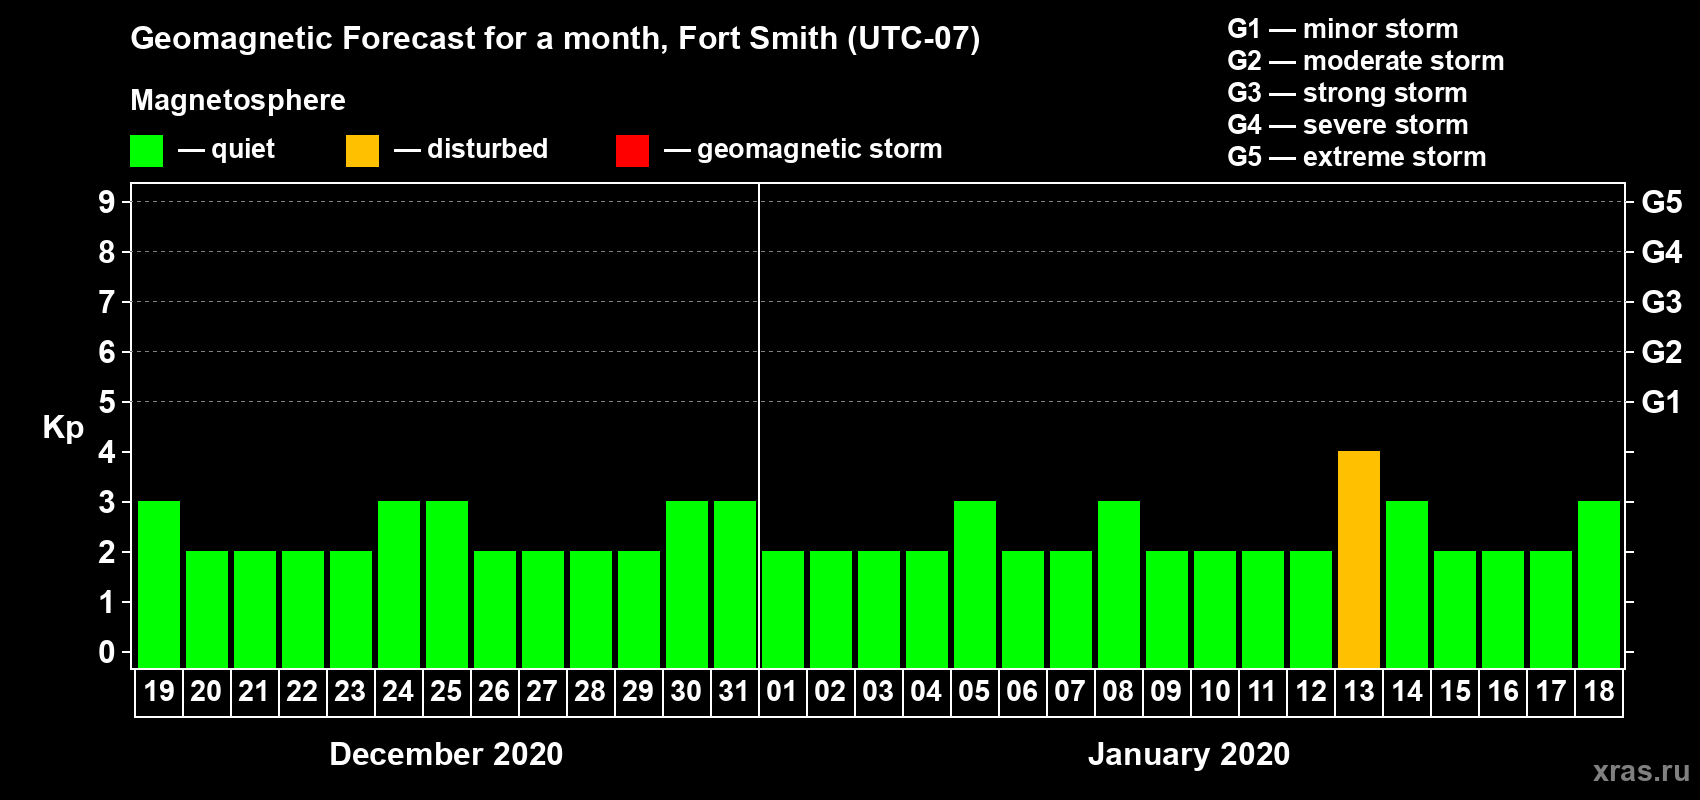Select the green bar for December 25
Image resolution: width=1700 pixels, height=800 pixels.
(x=447, y=584)
